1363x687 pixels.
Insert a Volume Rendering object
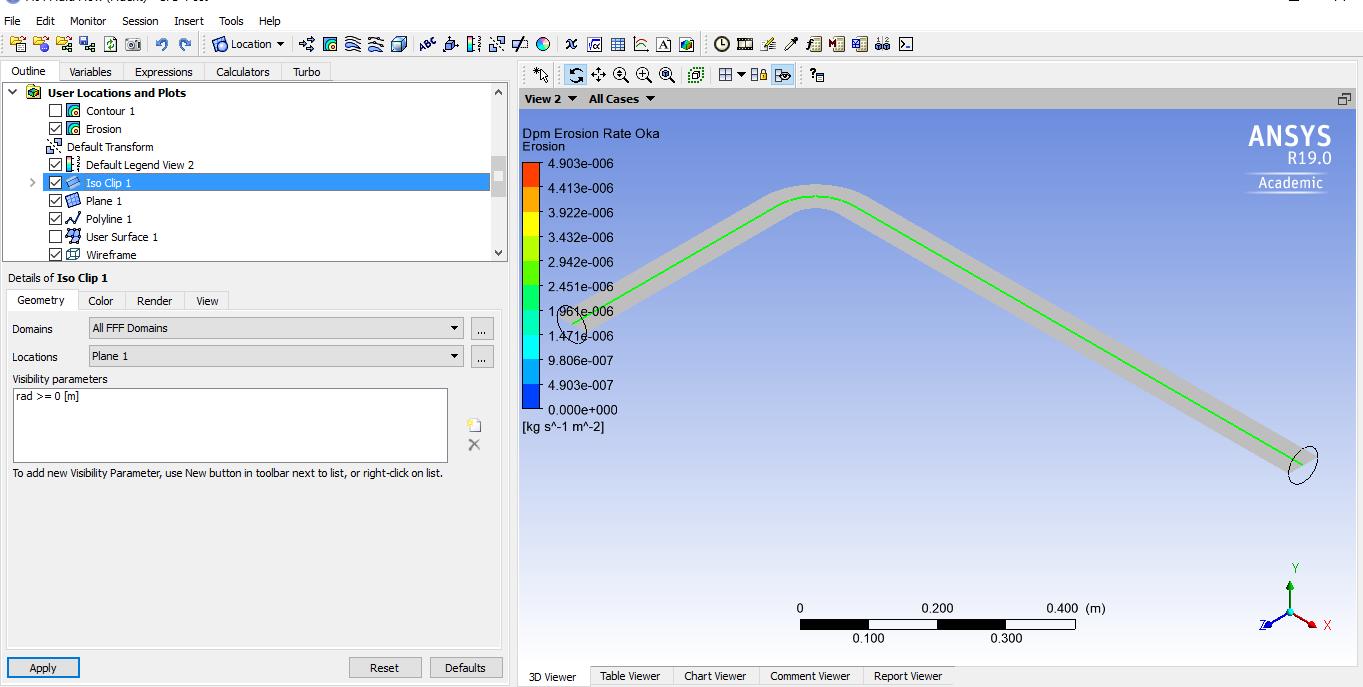pyautogui.click(x=399, y=44)
